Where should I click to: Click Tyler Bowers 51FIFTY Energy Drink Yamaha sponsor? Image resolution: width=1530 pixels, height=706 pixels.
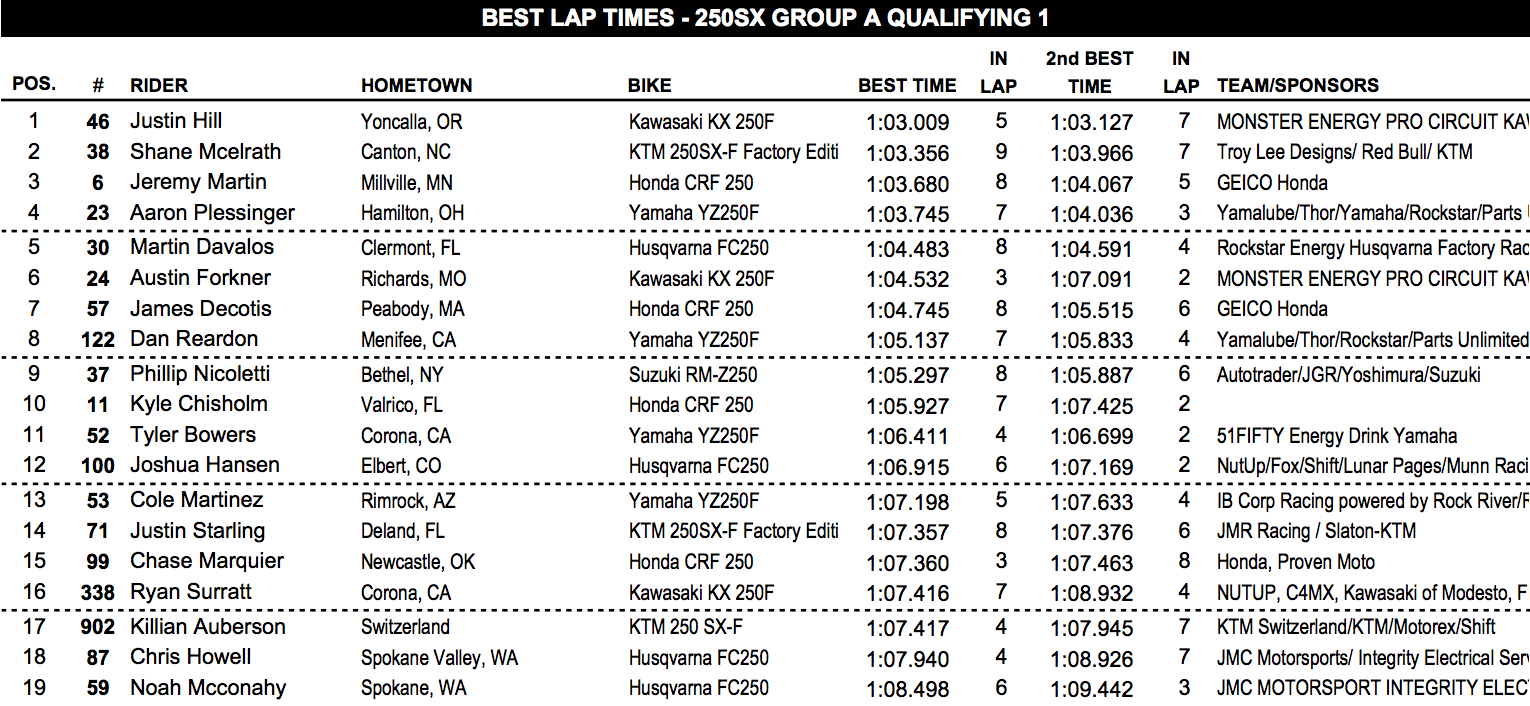pyautogui.click(x=1337, y=436)
